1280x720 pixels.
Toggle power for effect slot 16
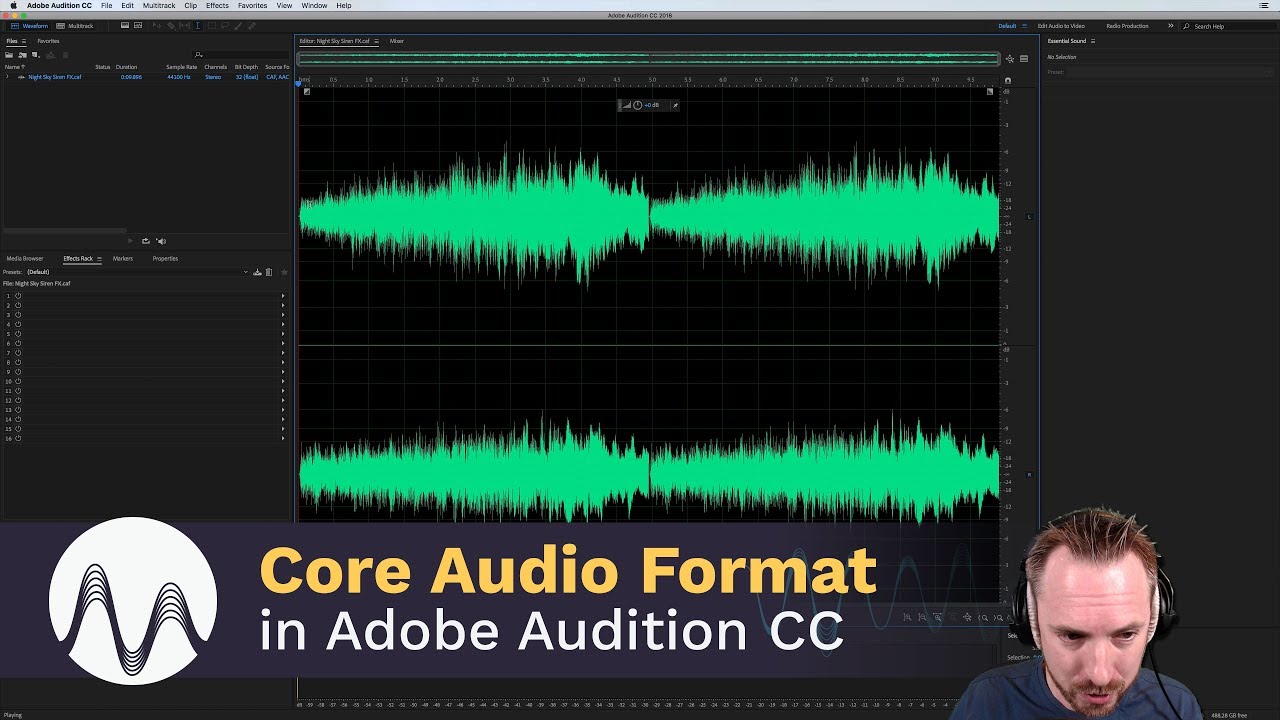coord(18,438)
